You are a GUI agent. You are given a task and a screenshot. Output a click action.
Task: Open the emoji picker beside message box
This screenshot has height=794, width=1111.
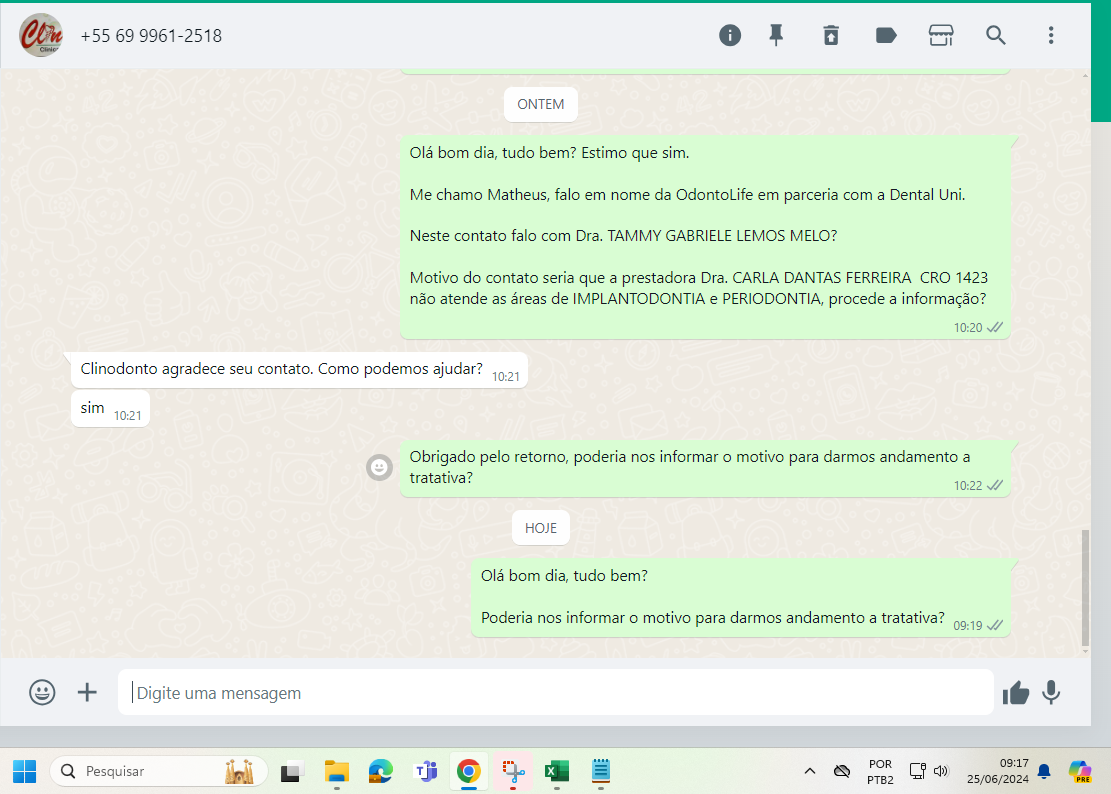point(42,692)
